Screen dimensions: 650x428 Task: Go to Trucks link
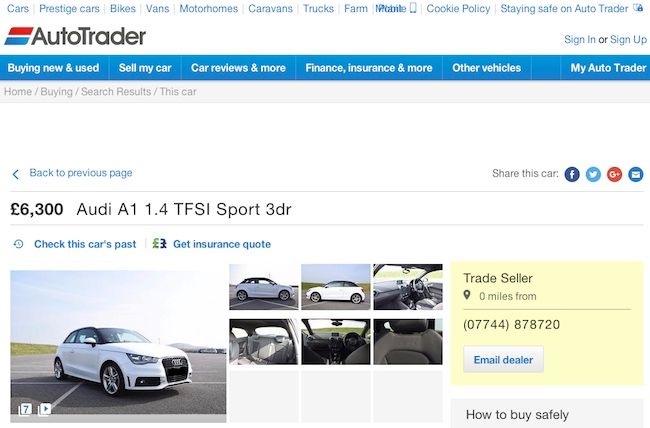coord(318,8)
